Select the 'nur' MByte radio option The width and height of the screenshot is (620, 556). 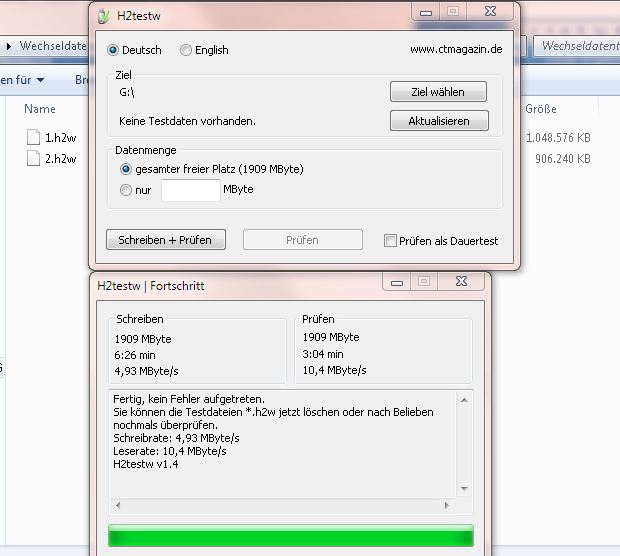click(x=126, y=190)
